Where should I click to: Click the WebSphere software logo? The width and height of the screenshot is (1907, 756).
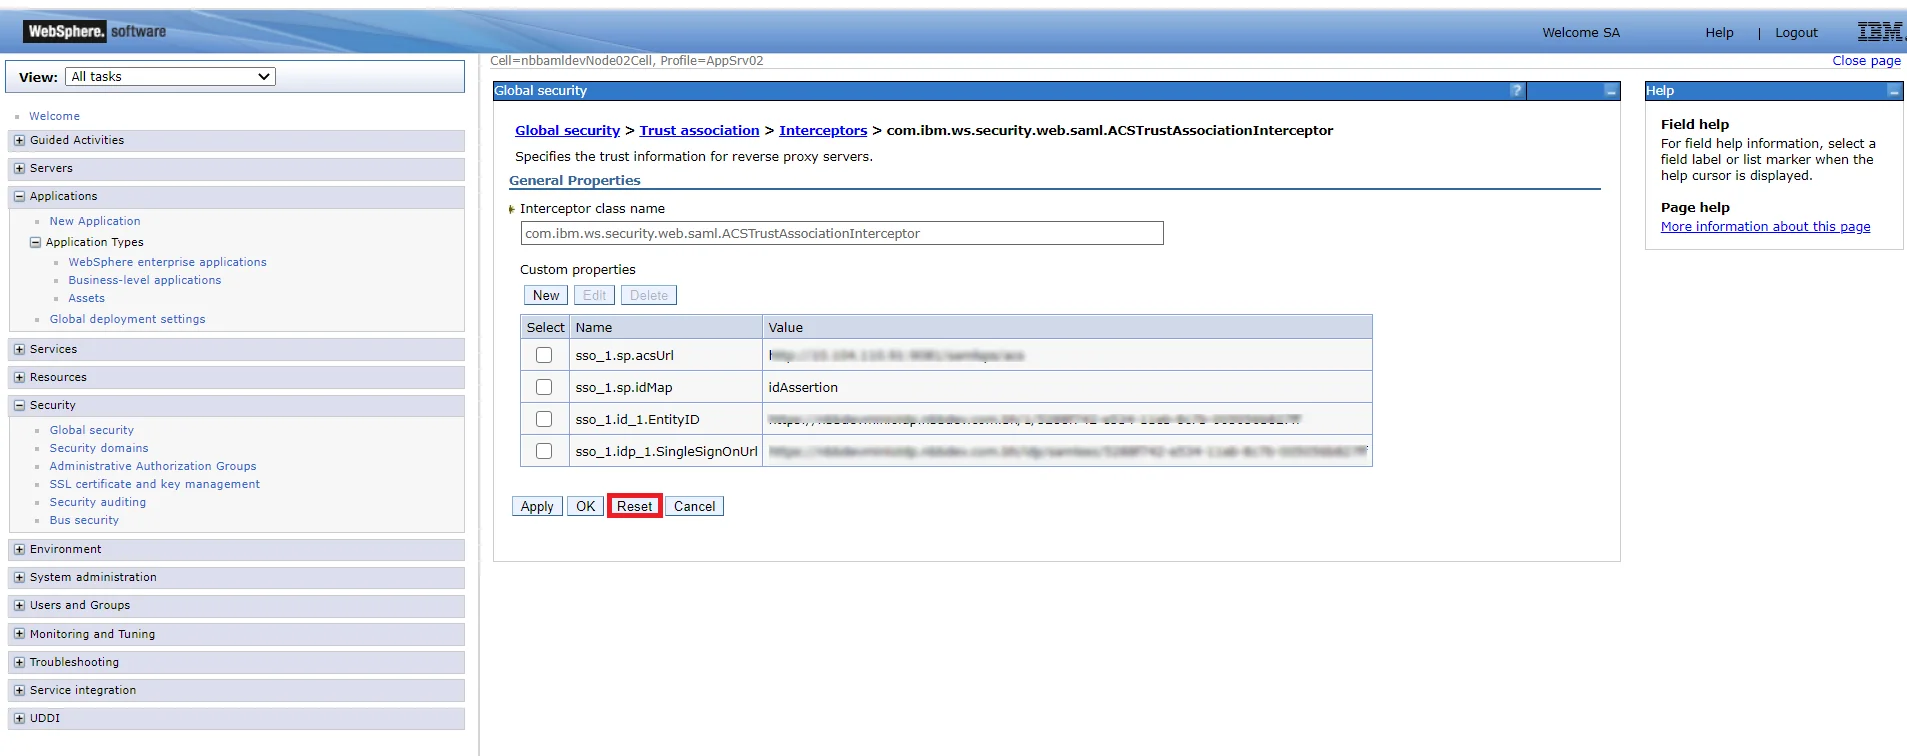[x=96, y=32]
